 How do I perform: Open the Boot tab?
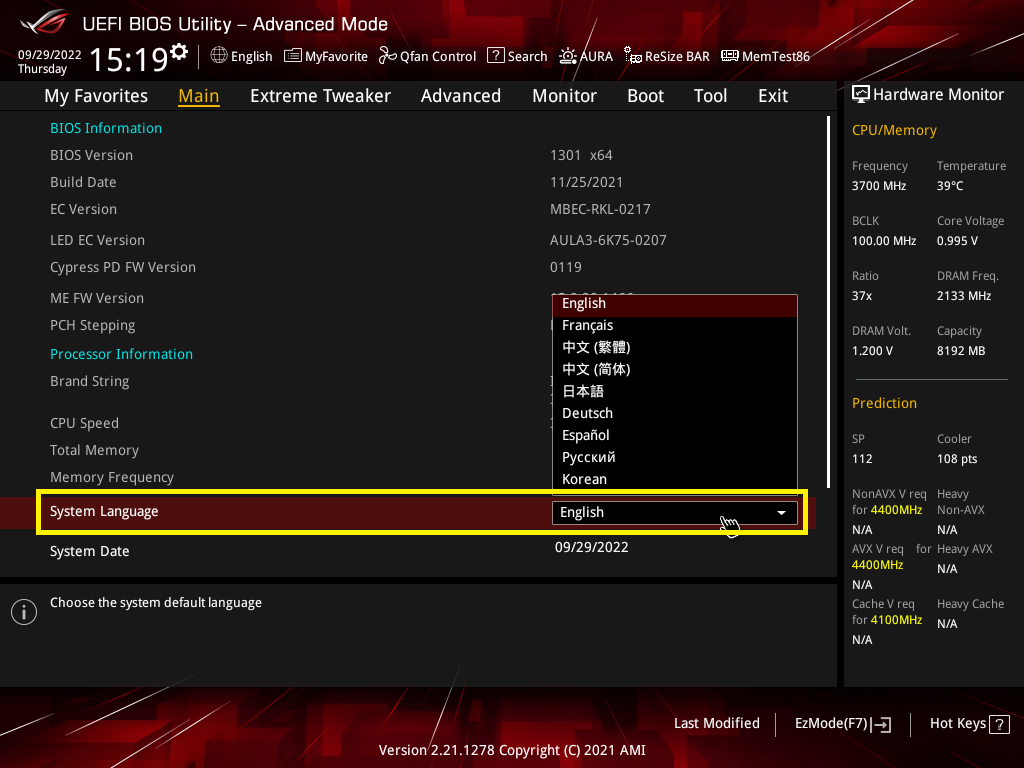coord(645,96)
